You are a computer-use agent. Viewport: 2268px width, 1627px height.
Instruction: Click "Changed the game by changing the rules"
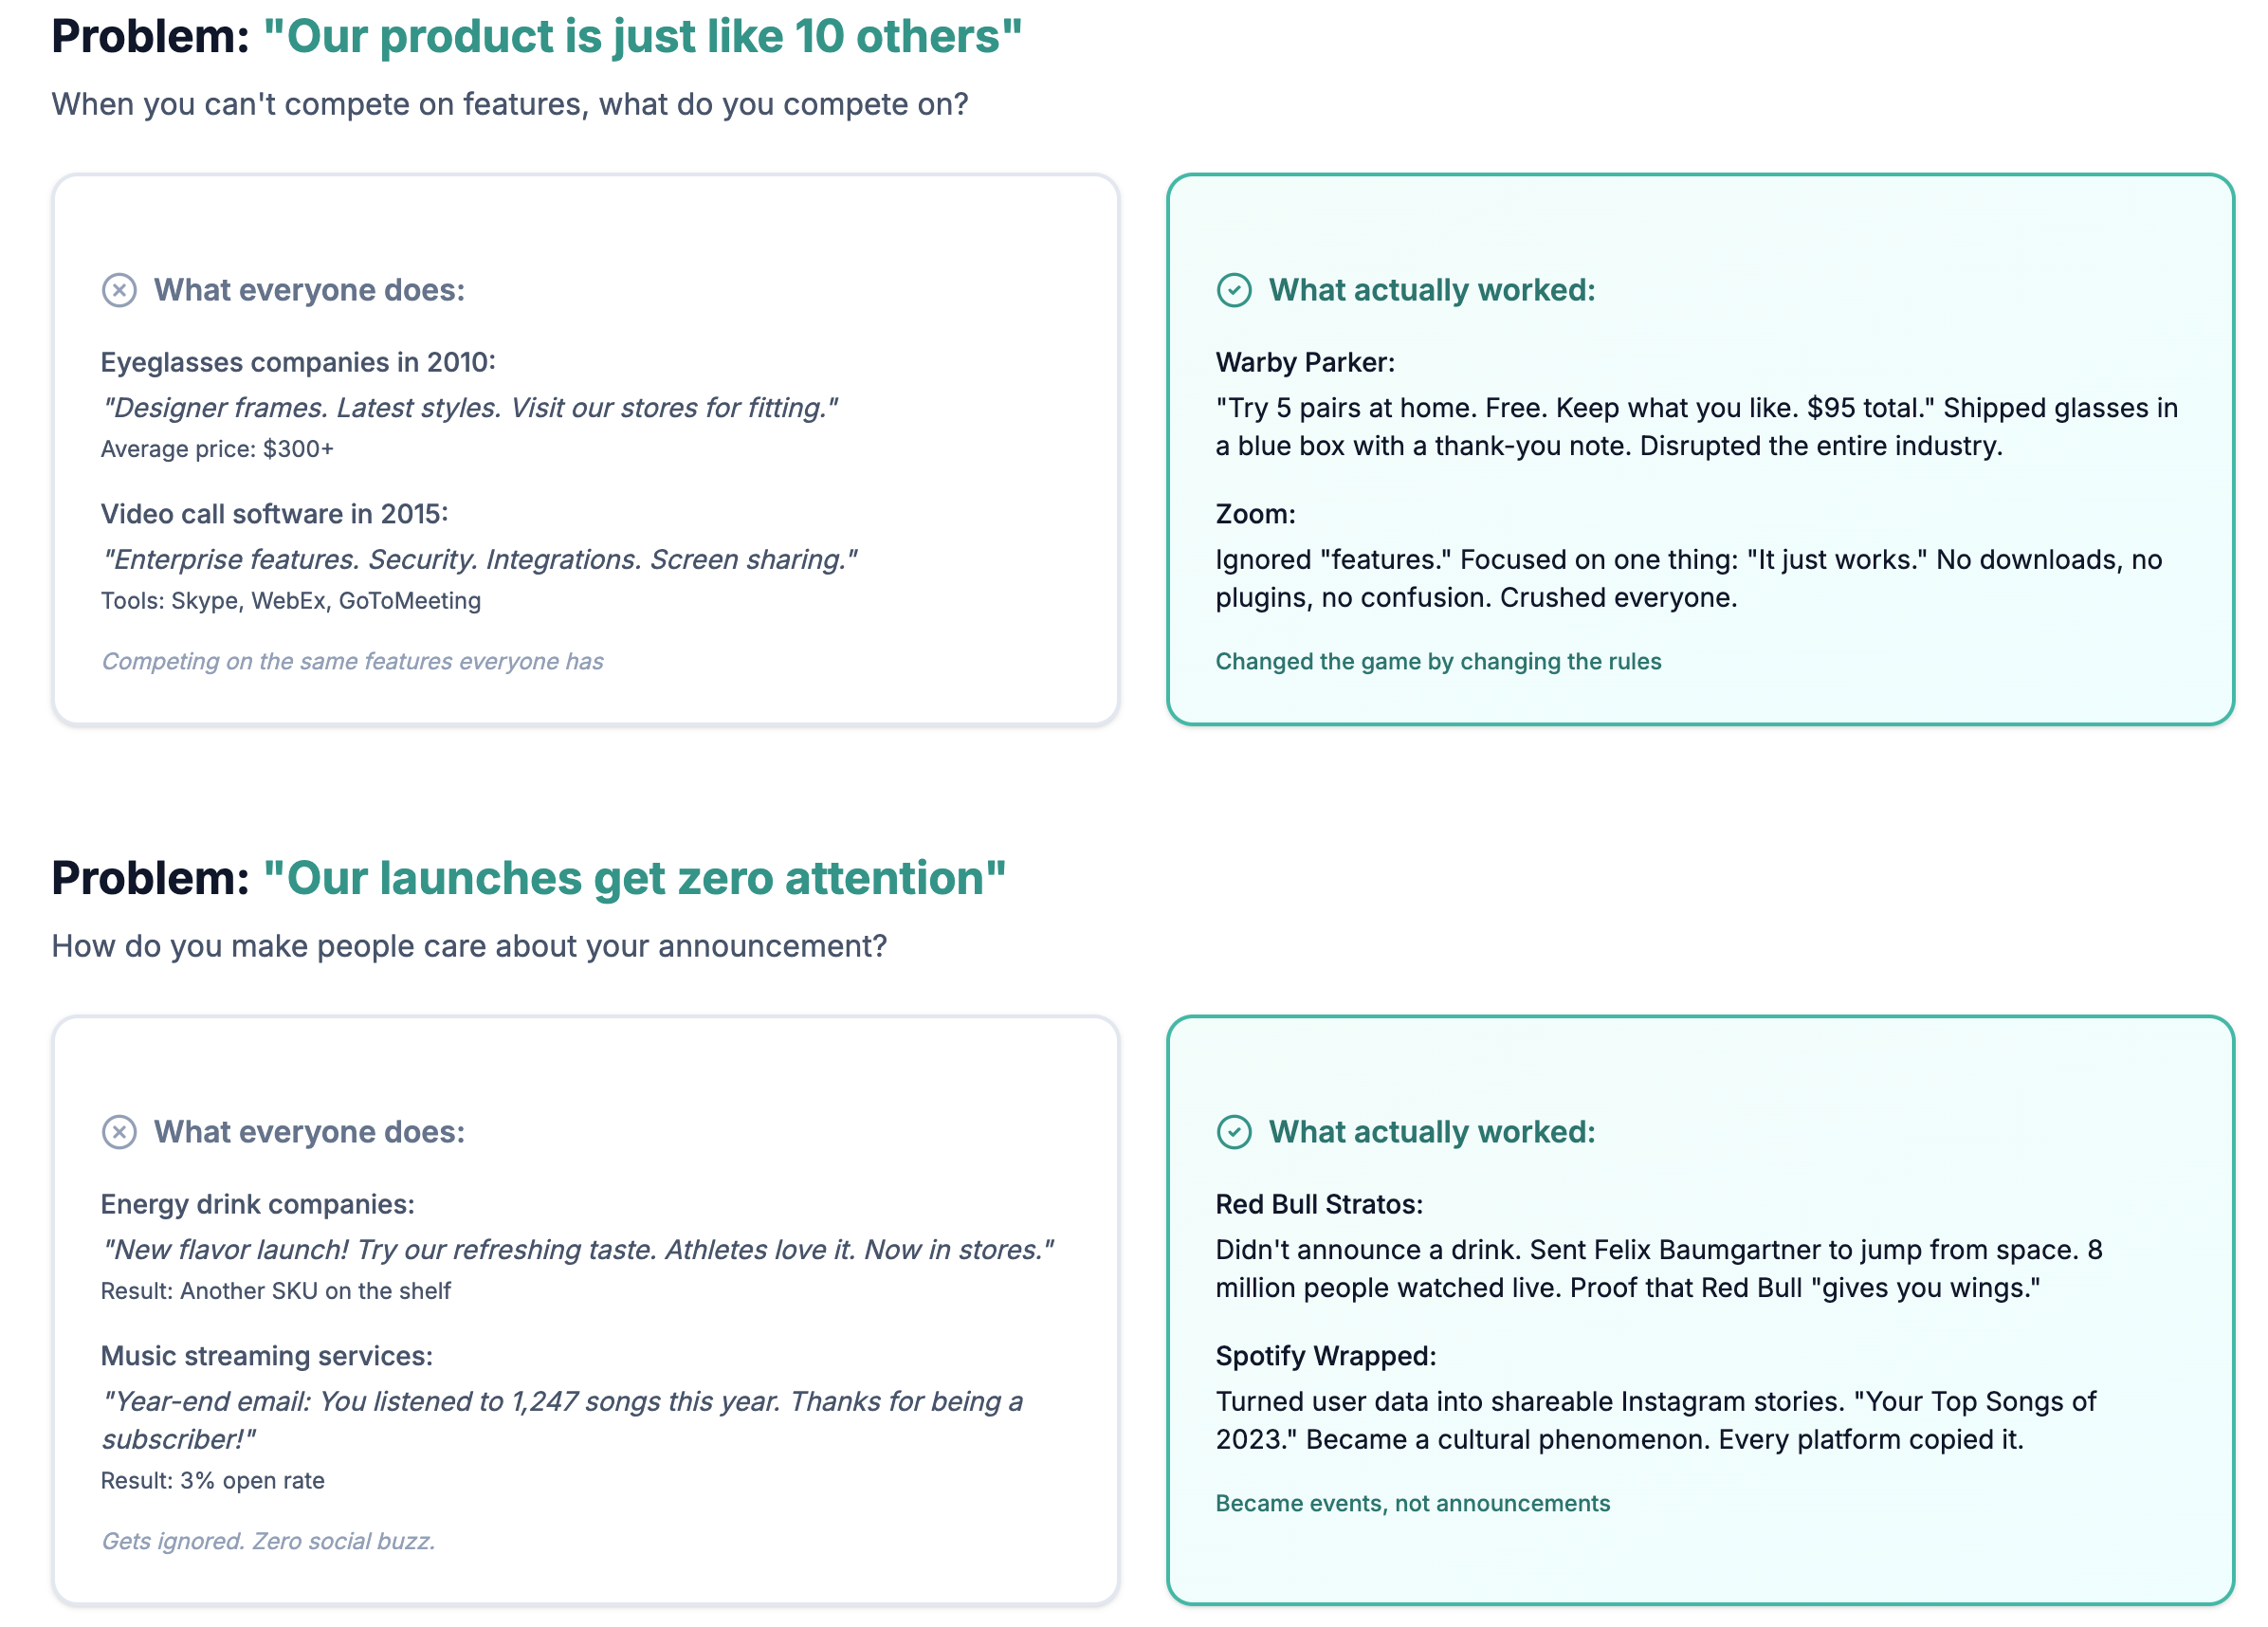[x=1438, y=662]
